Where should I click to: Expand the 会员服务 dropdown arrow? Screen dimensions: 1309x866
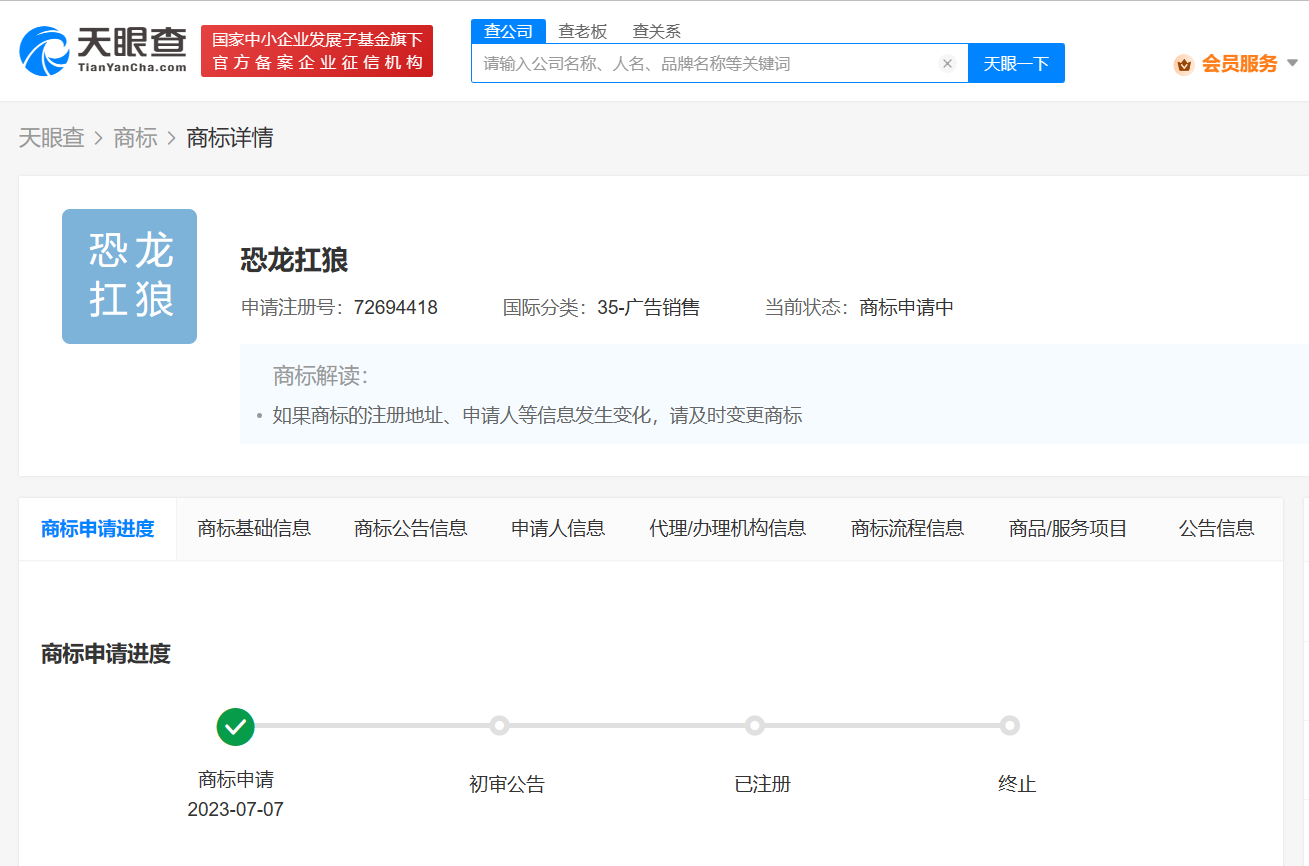pos(1292,63)
